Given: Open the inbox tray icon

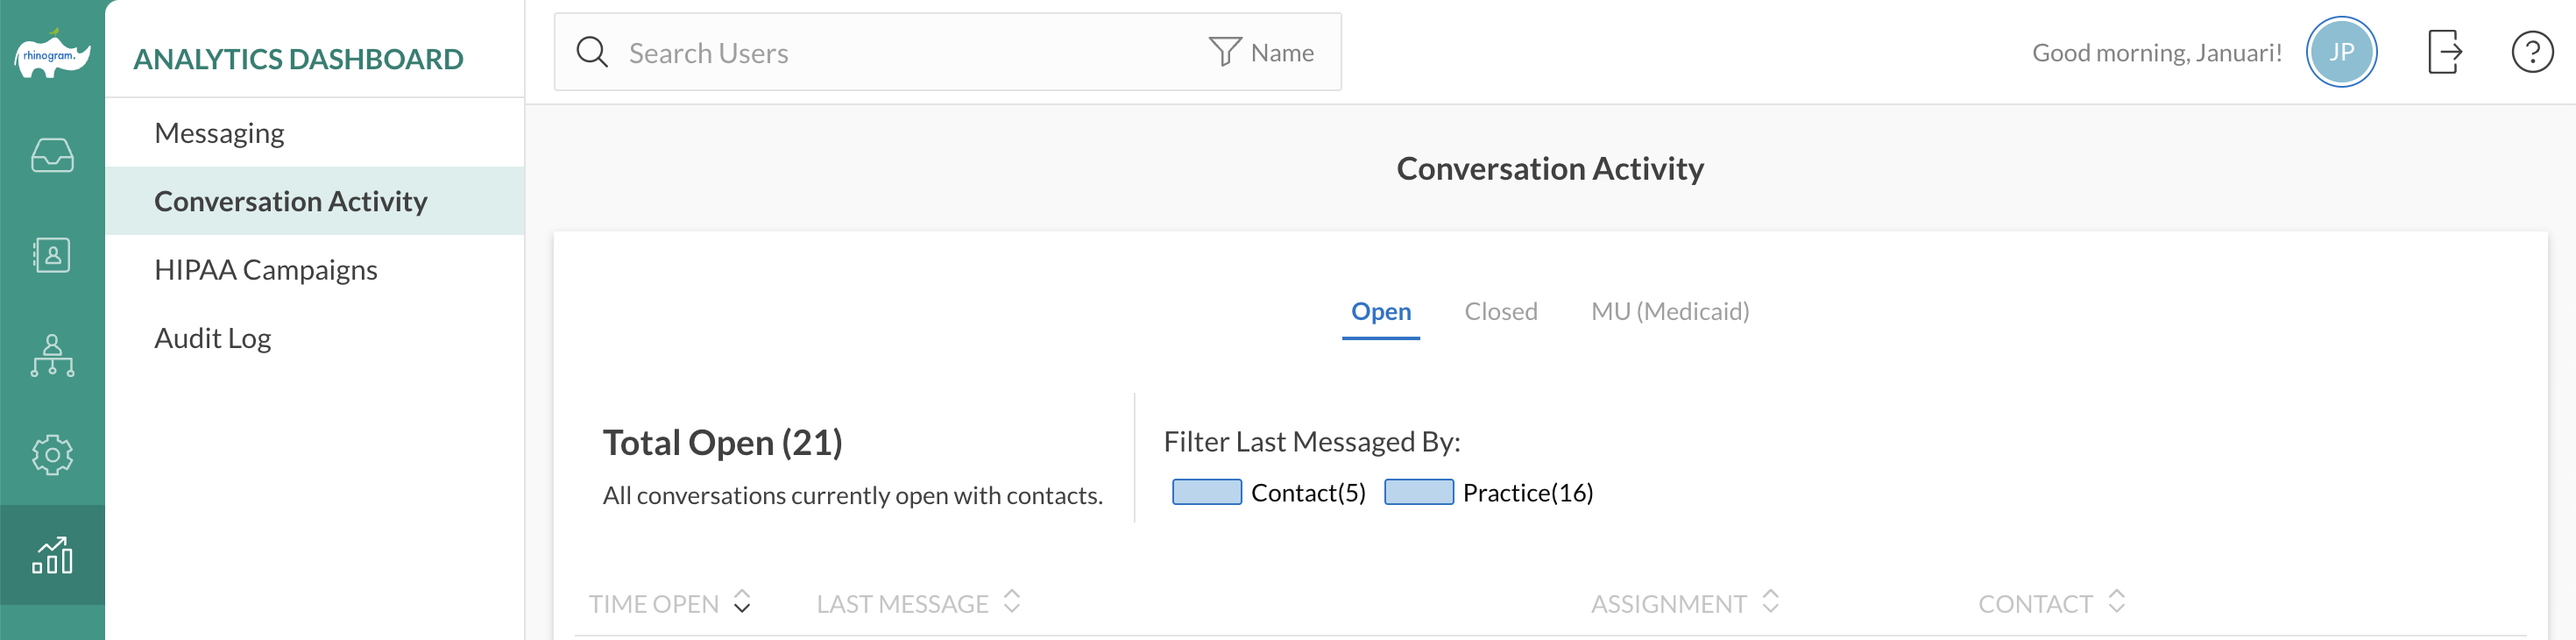Looking at the screenshot, I should point(52,155).
